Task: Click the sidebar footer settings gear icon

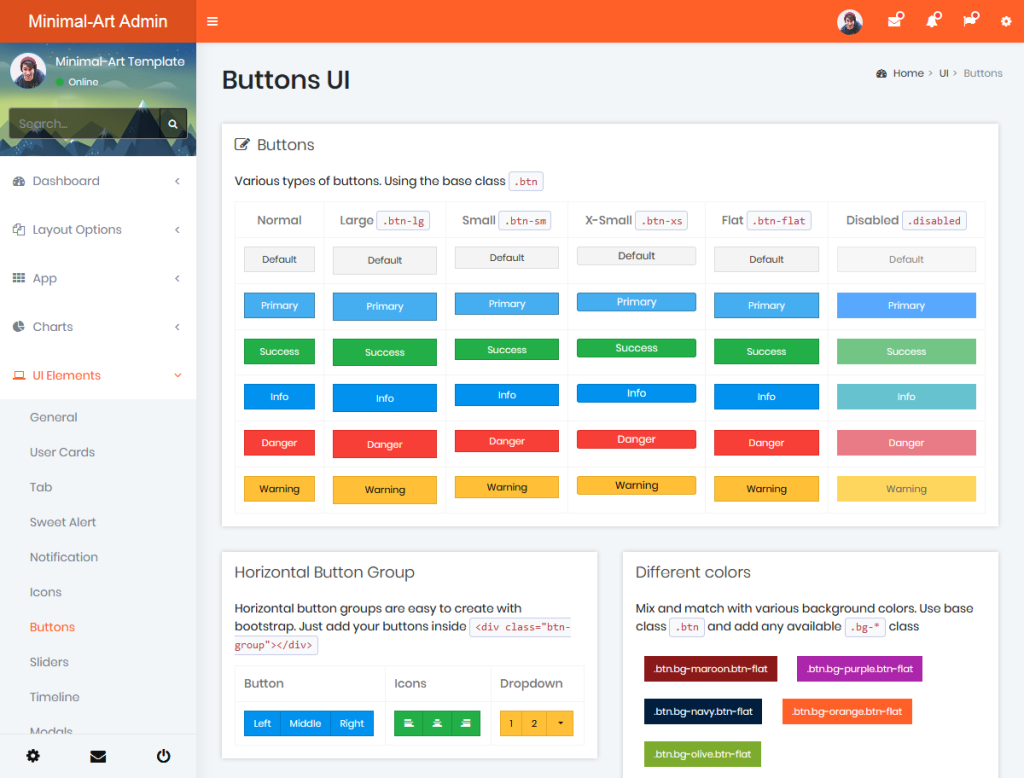Action: pos(33,756)
